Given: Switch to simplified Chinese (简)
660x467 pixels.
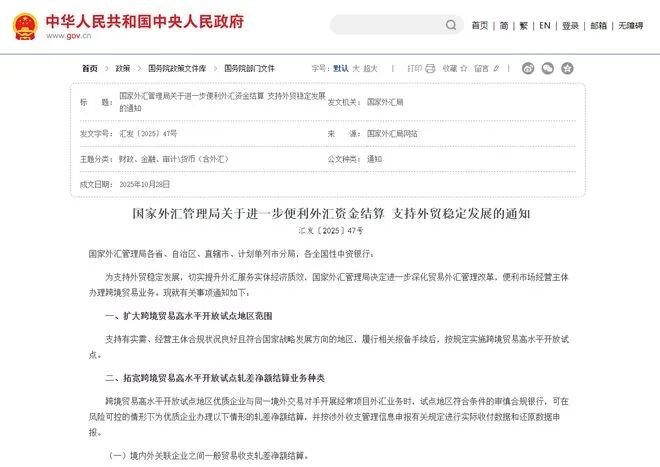Looking at the screenshot, I should 504,26.
